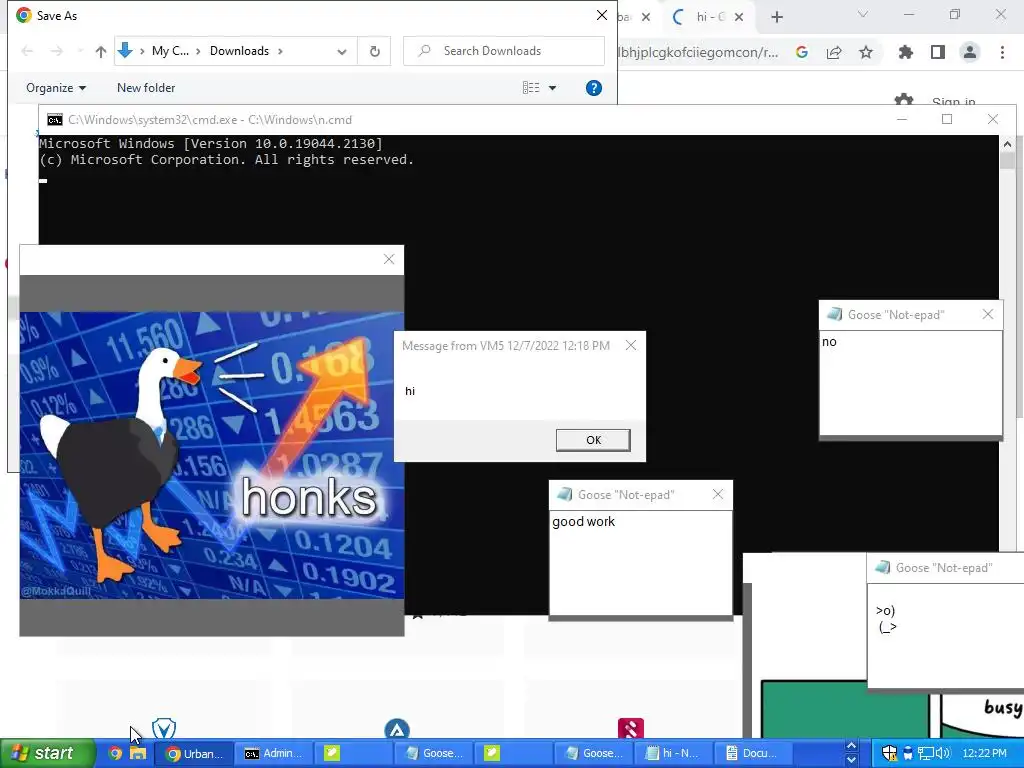Screen dimensions: 1024x768
Task: Refresh the Downloads folder listing
Action: coord(375,51)
